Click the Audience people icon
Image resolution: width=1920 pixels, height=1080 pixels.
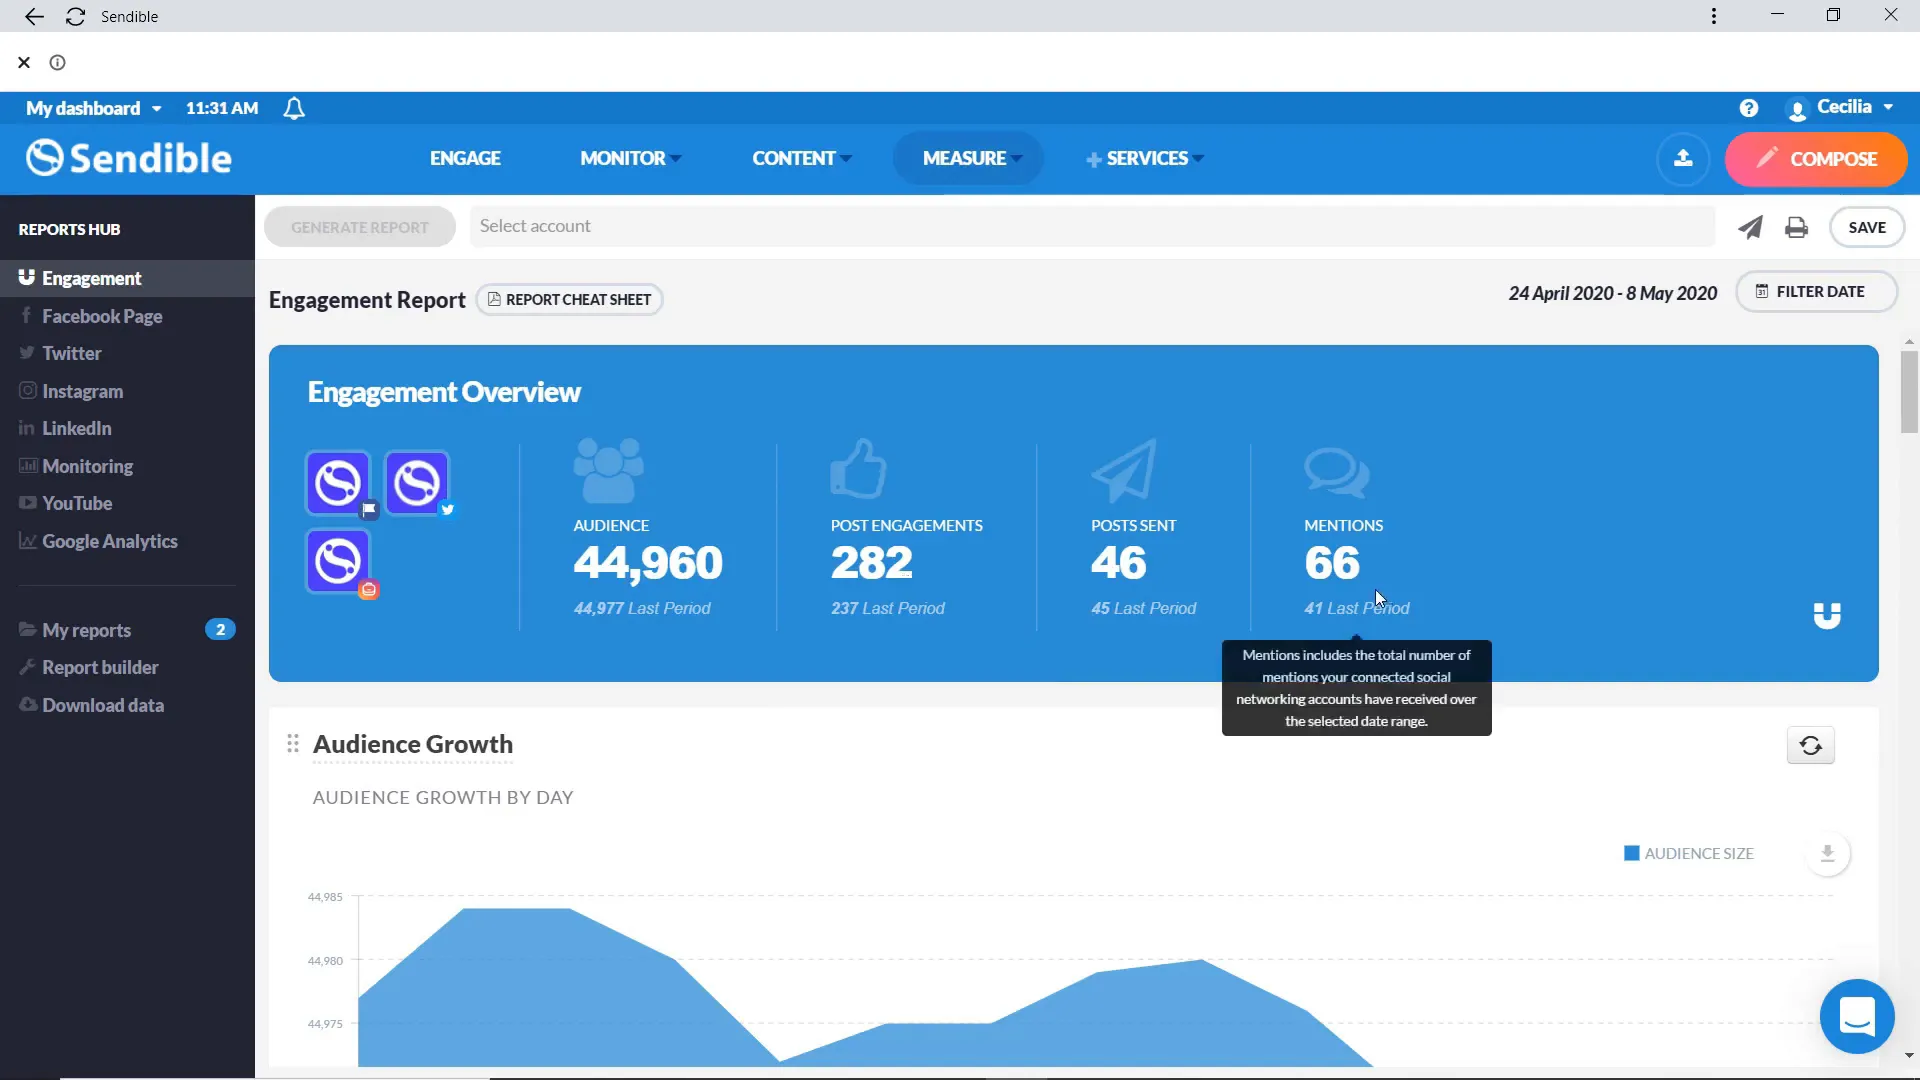tap(609, 470)
